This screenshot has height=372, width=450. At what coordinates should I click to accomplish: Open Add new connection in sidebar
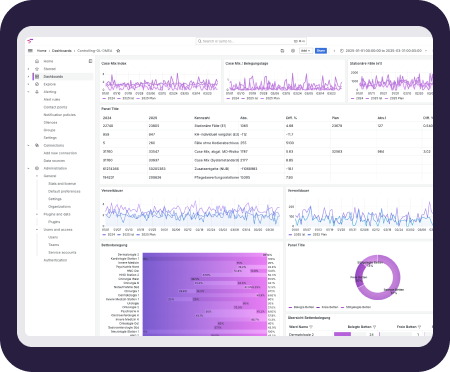pos(60,153)
